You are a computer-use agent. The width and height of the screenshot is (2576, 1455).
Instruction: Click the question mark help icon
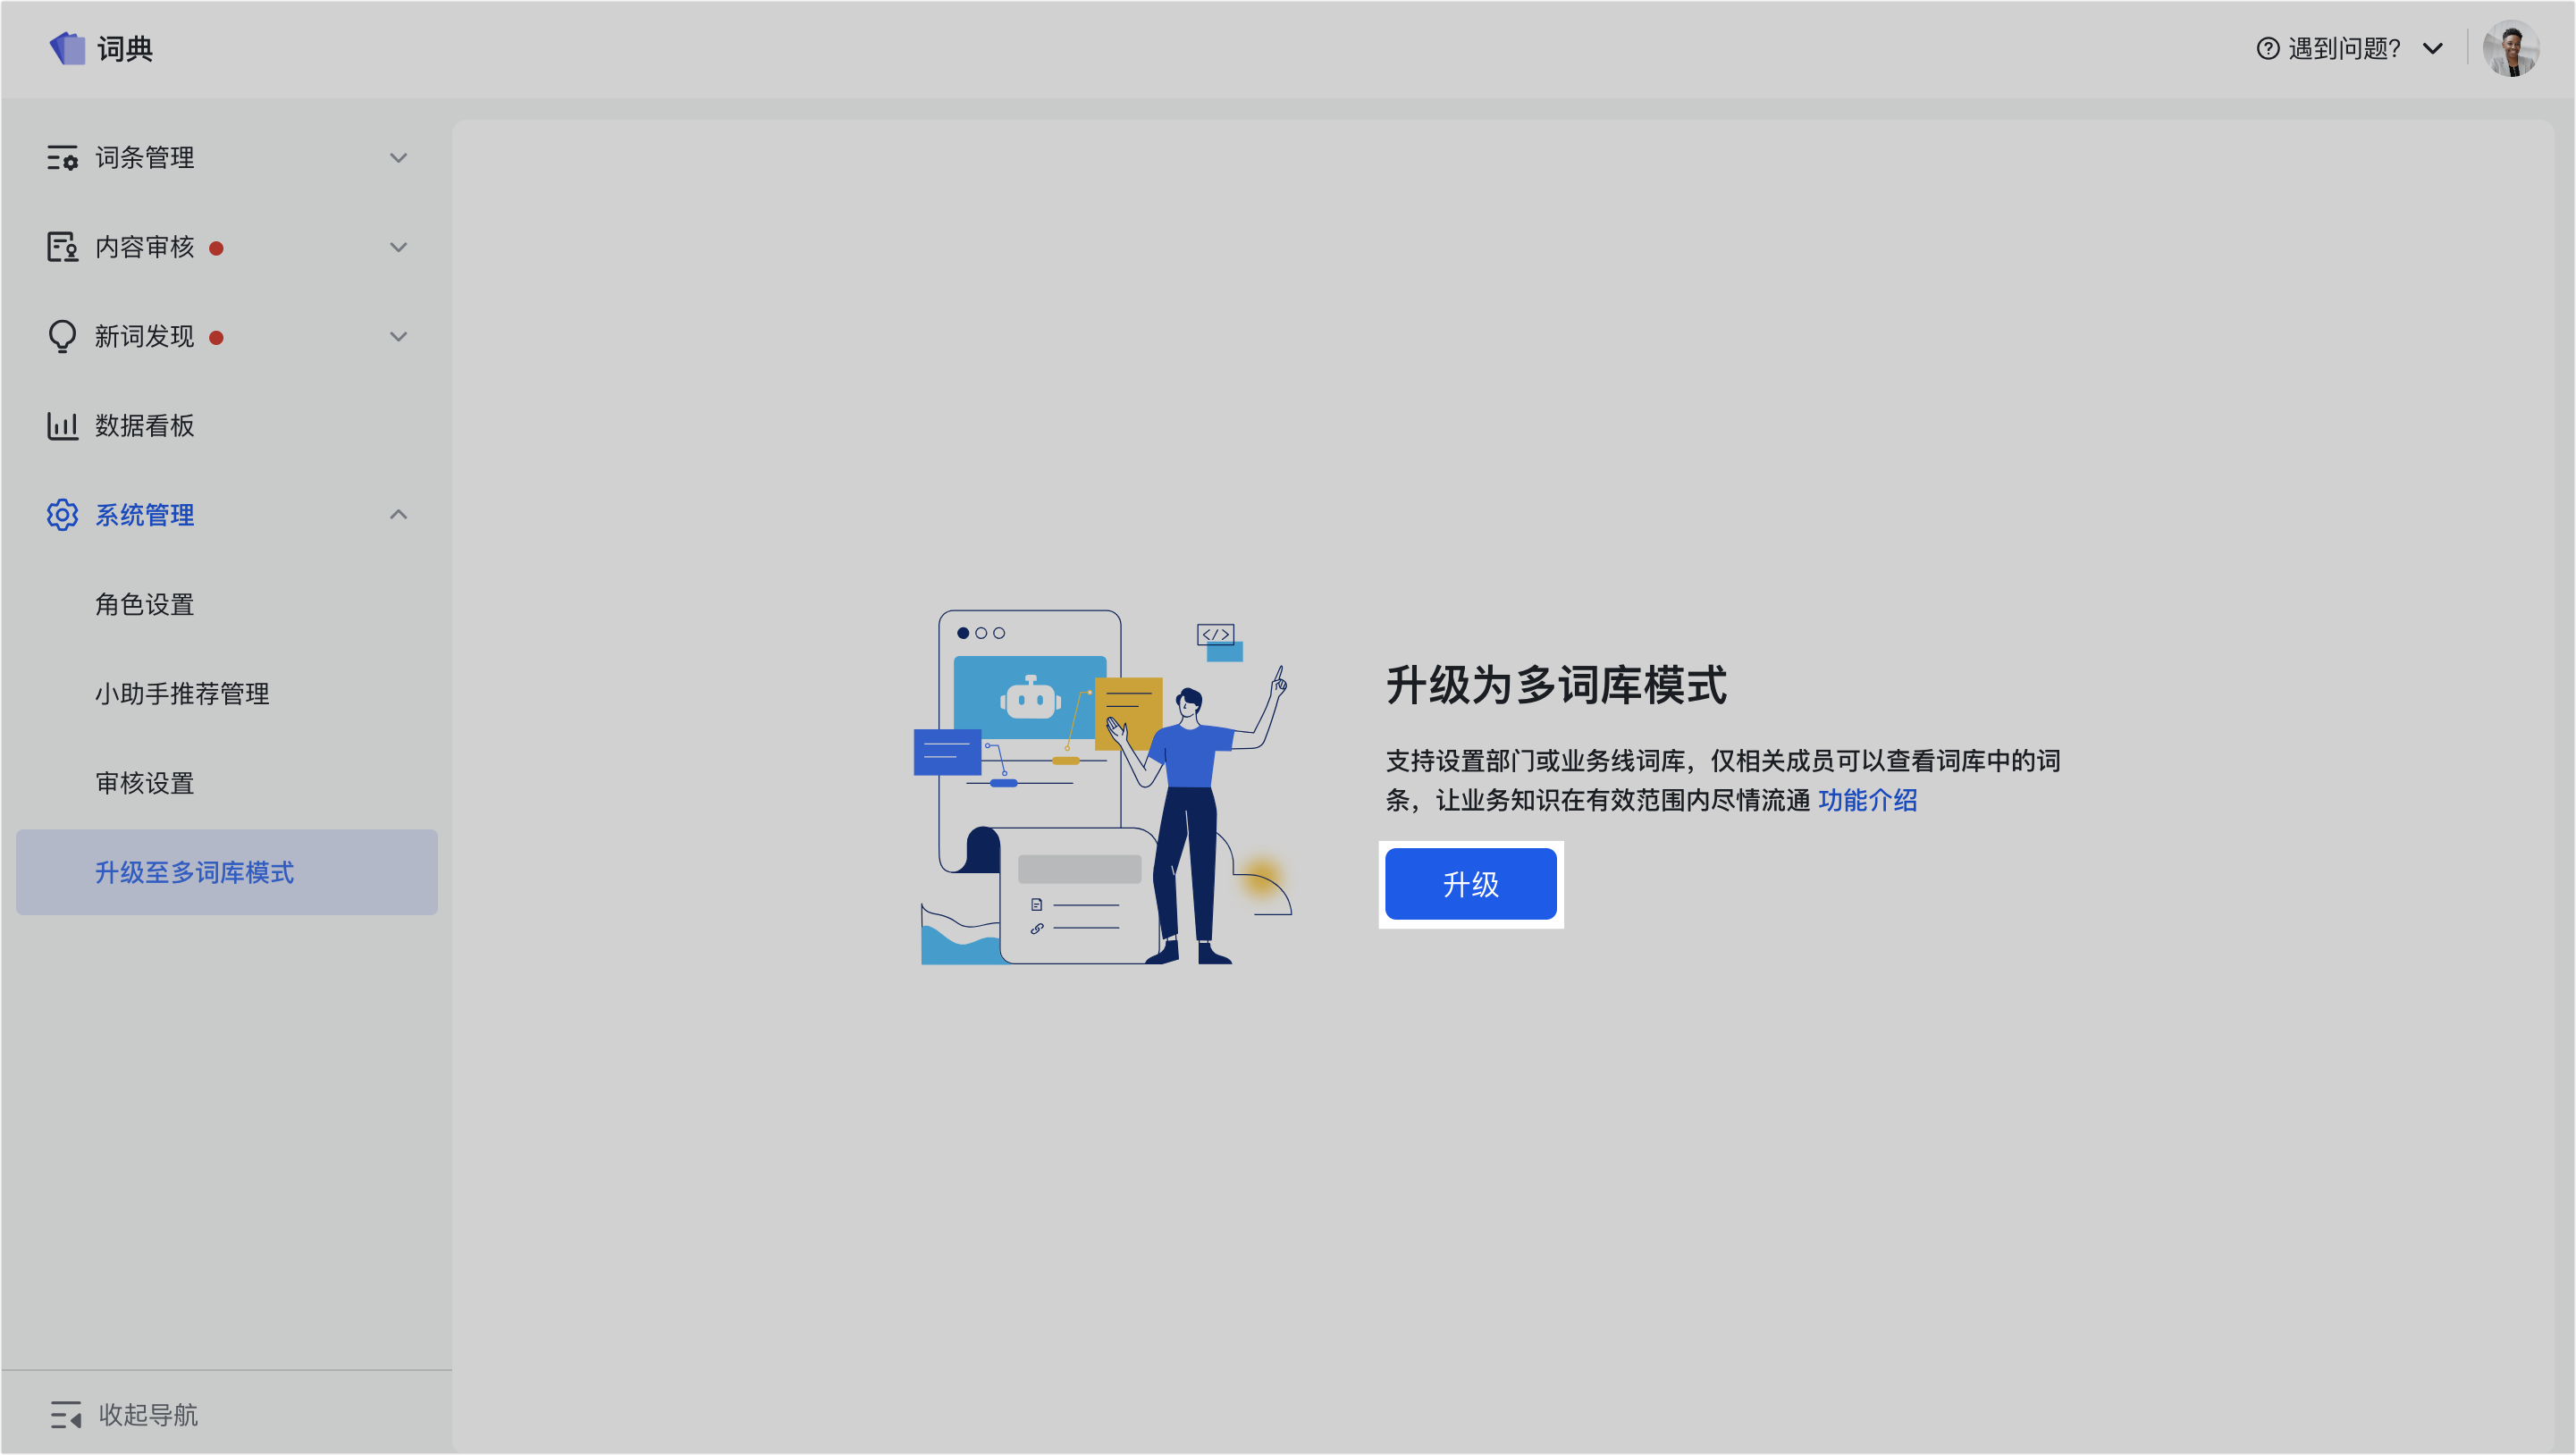[2267, 48]
